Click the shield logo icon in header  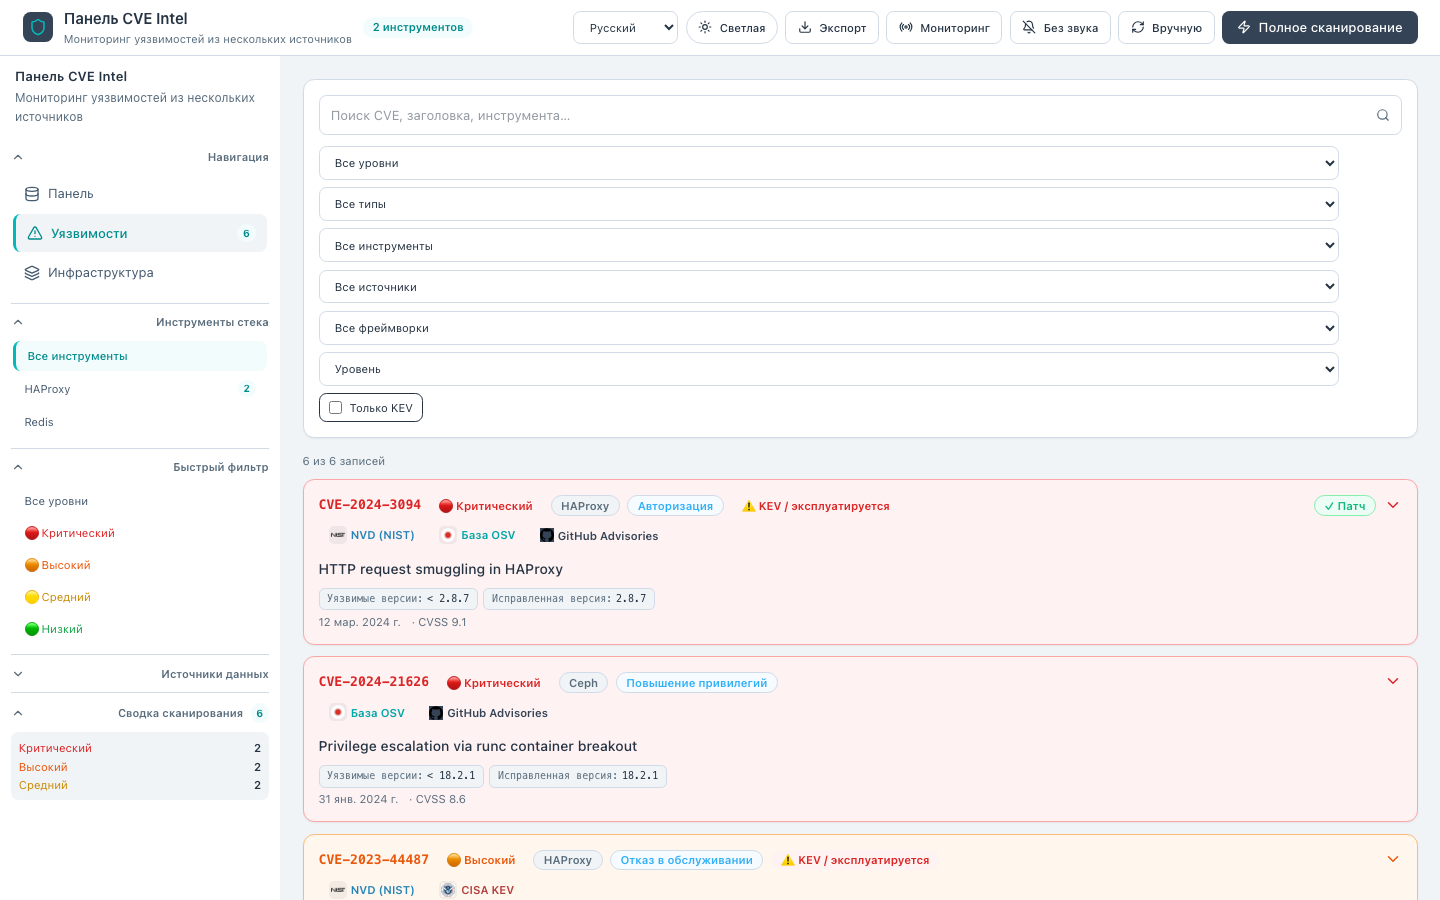[x=38, y=27]
